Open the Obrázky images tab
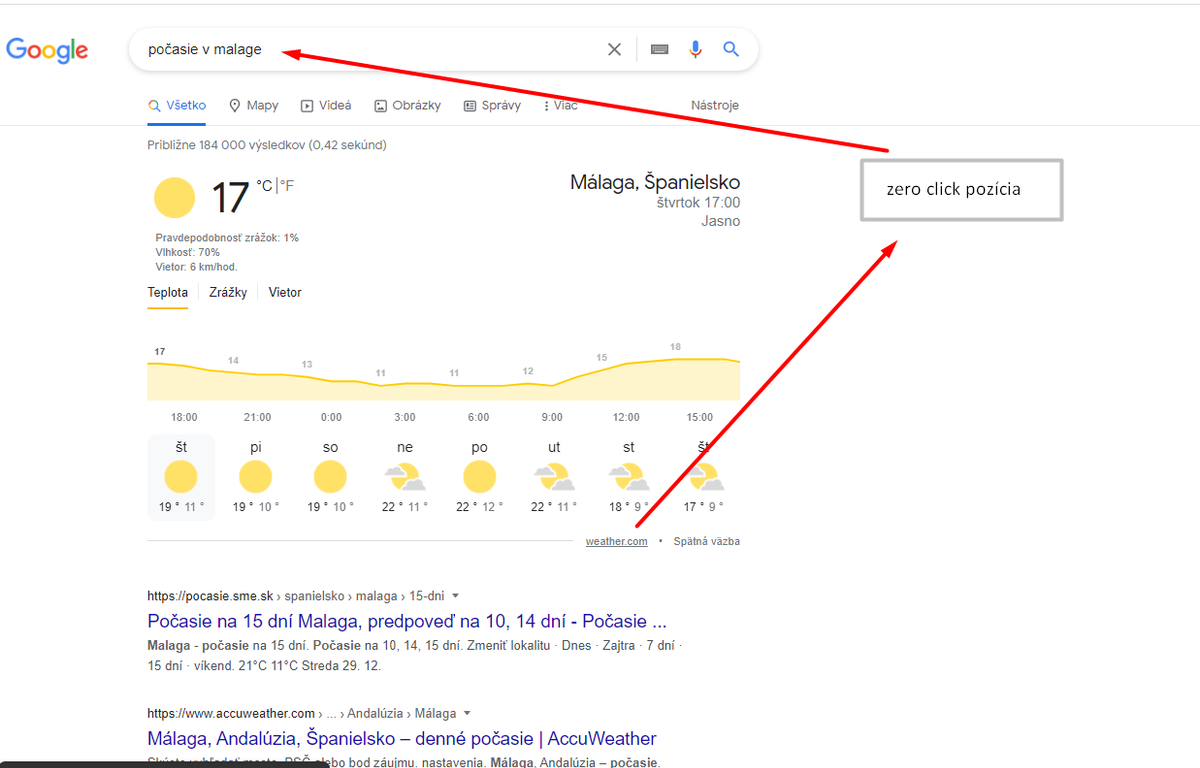1200x768 pixels. pyautogui.click(x=408, y=105)
